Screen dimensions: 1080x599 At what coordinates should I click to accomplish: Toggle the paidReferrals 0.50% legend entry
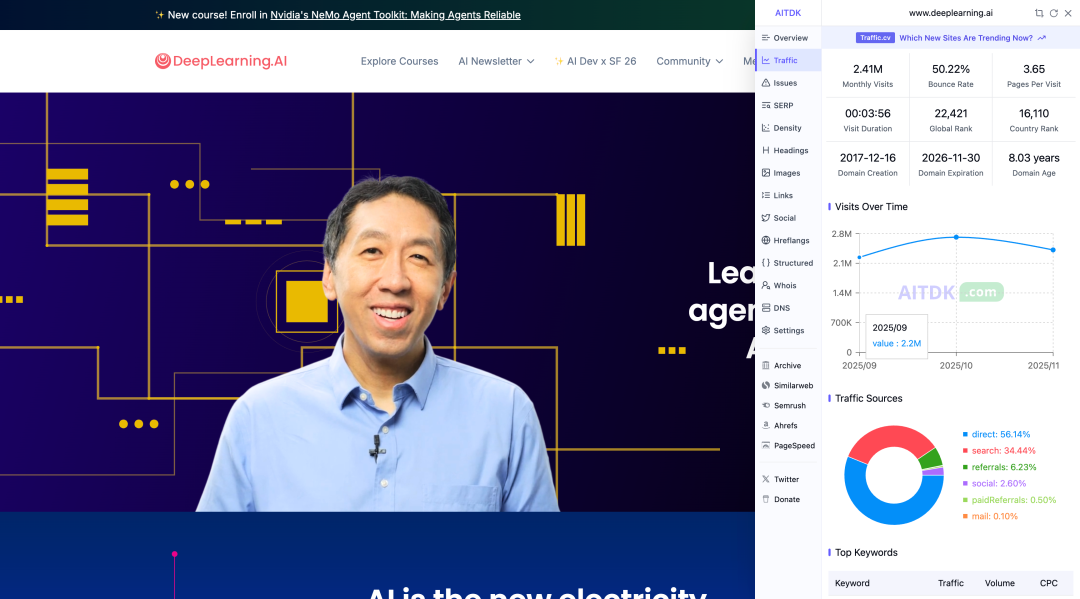point(1009,500)
